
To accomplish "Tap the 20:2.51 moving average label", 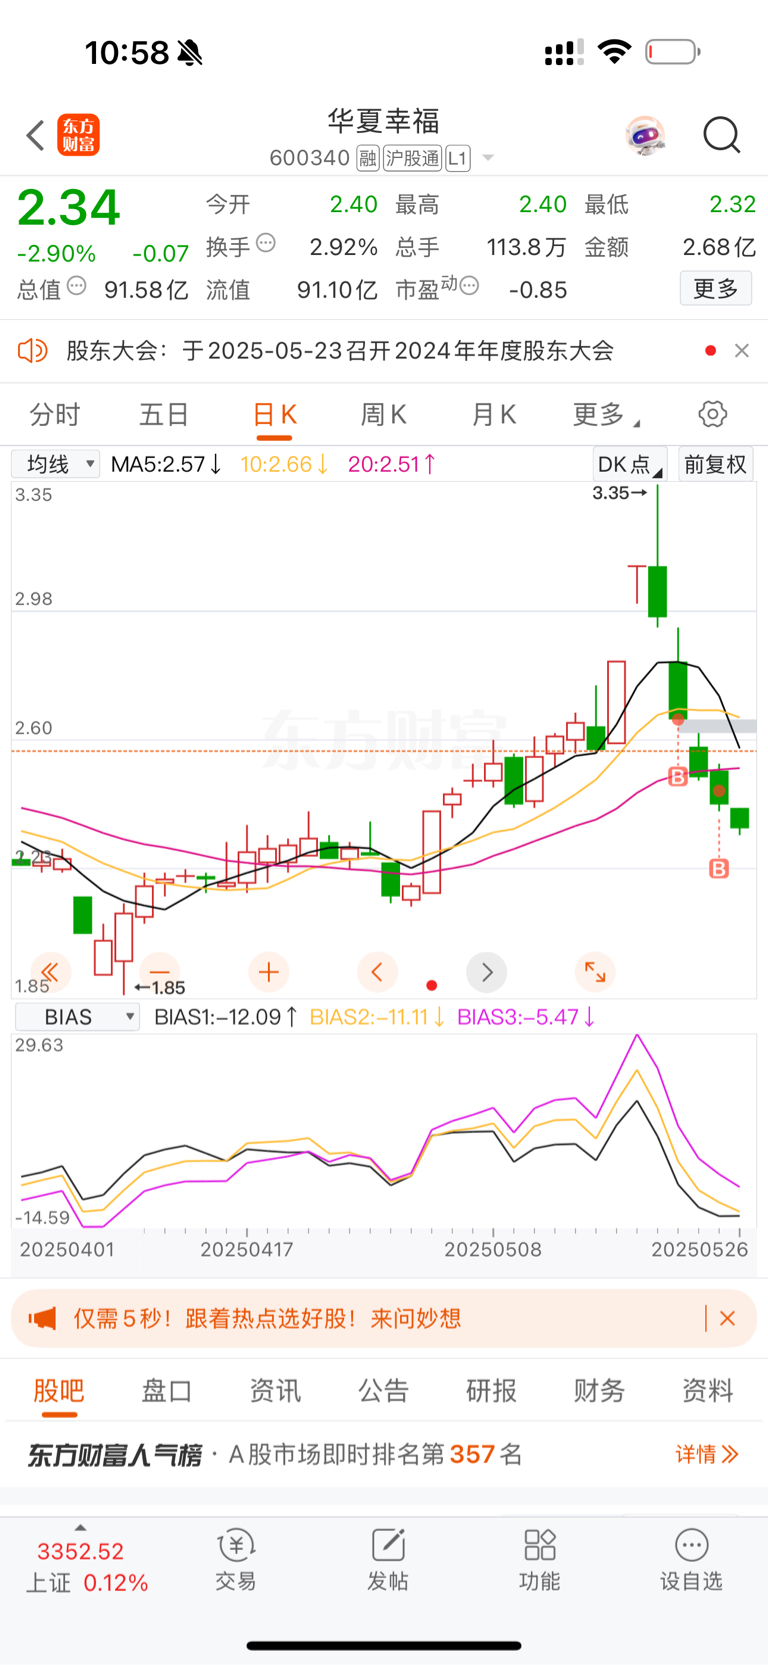I will [392, 464].
